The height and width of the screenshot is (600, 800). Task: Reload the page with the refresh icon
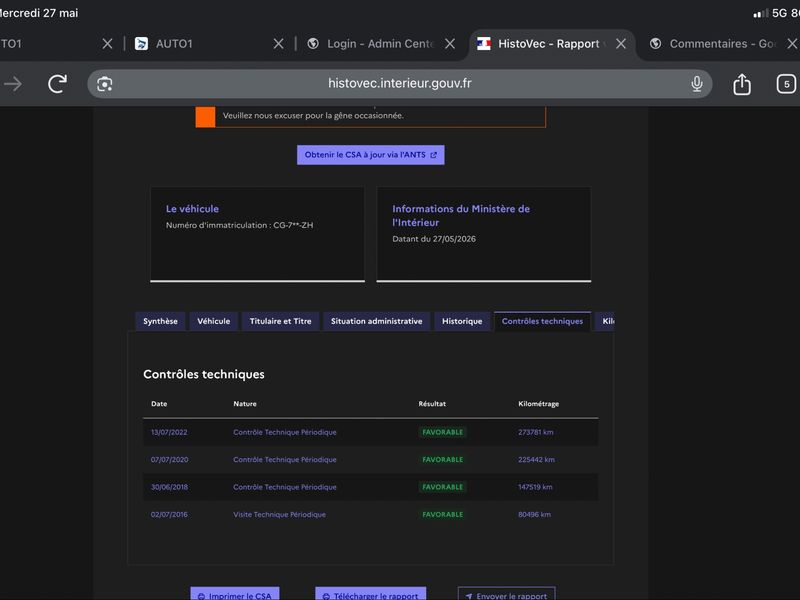[x=57, y=84]
